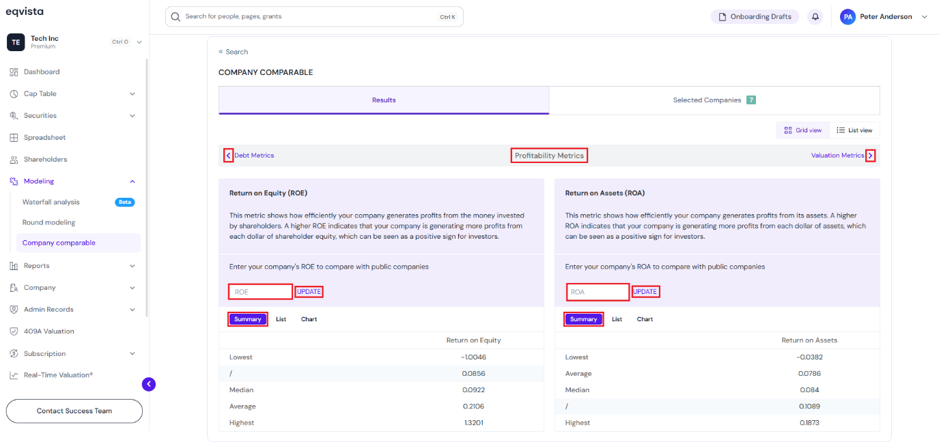Select Chart tab under ROE
The height and width of the screenshot is (444, 939).
[309, 319]
